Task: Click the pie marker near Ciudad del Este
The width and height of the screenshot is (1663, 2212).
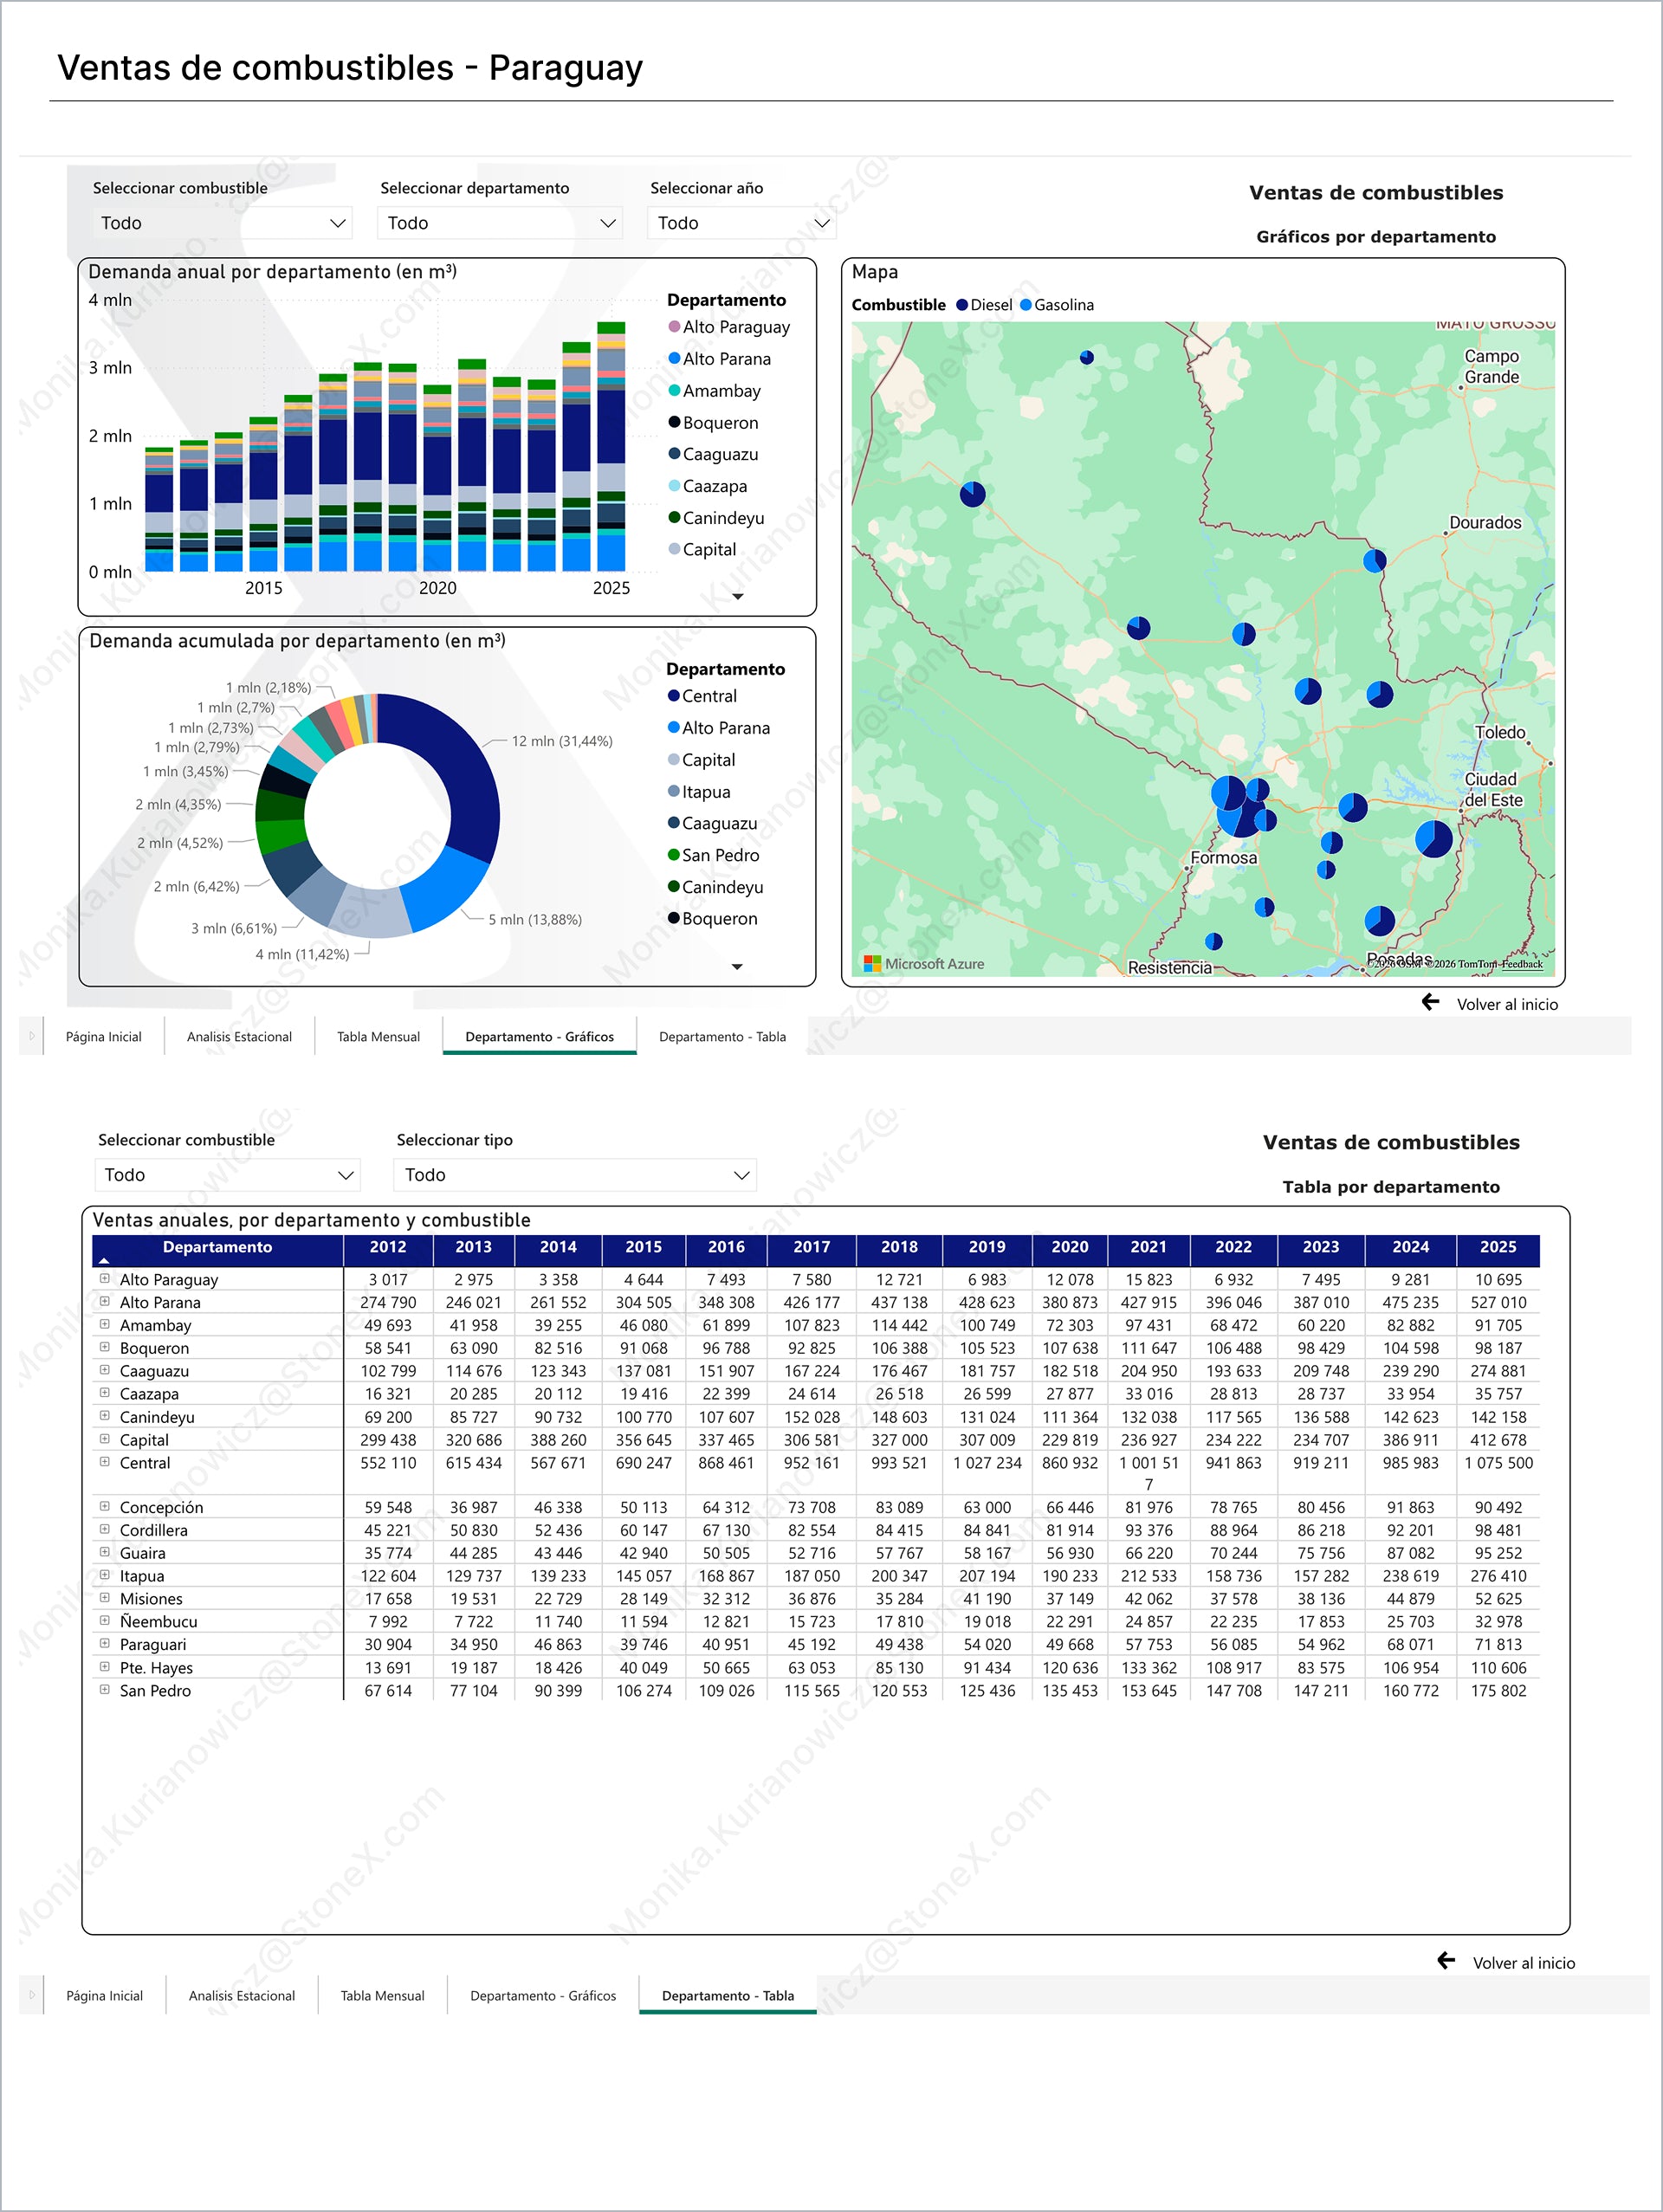Action: [1433, 838]
